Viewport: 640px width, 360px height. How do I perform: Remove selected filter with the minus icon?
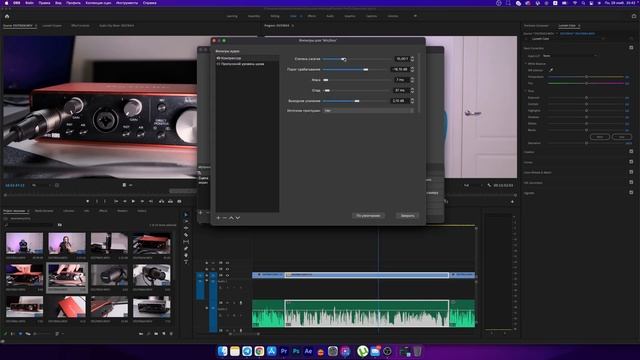pos(224,218)
